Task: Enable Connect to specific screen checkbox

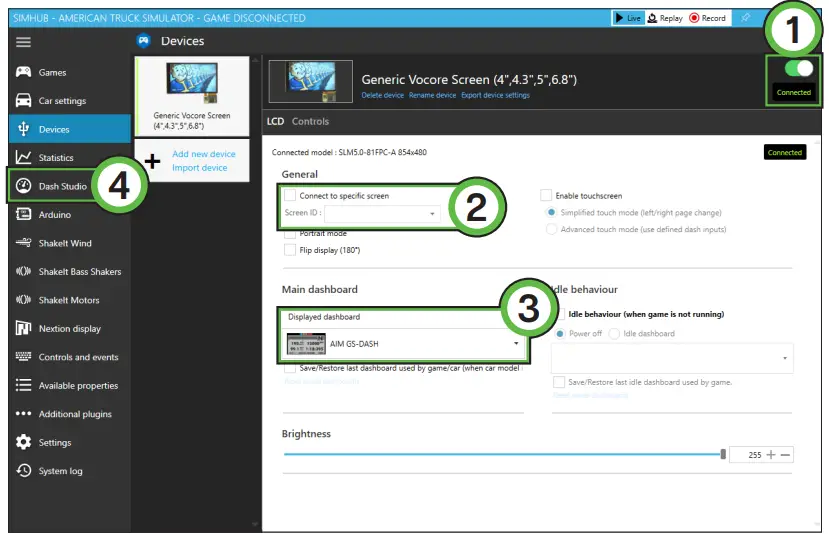Action: (290, 195)
